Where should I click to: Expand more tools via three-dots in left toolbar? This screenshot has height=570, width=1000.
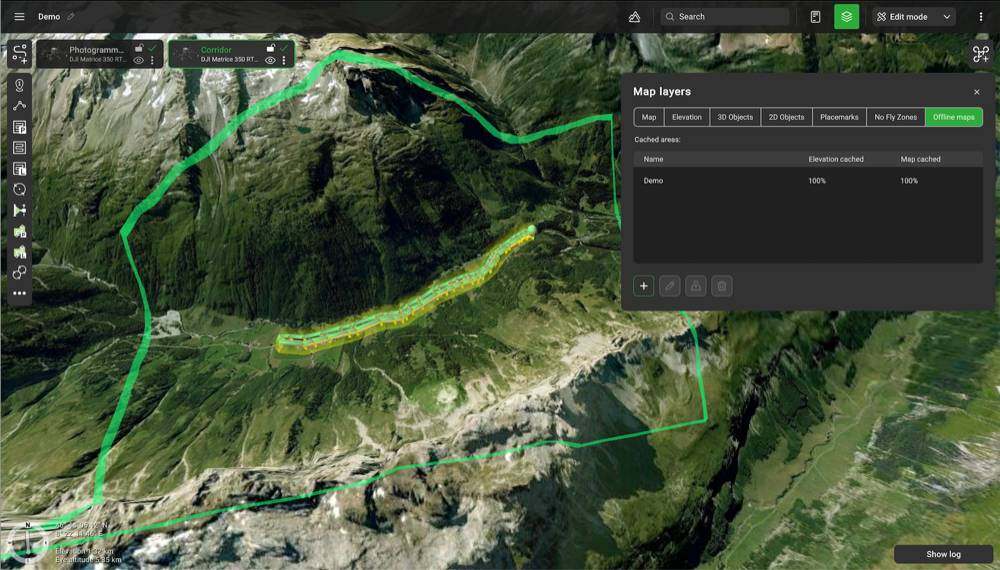[19, 293]
